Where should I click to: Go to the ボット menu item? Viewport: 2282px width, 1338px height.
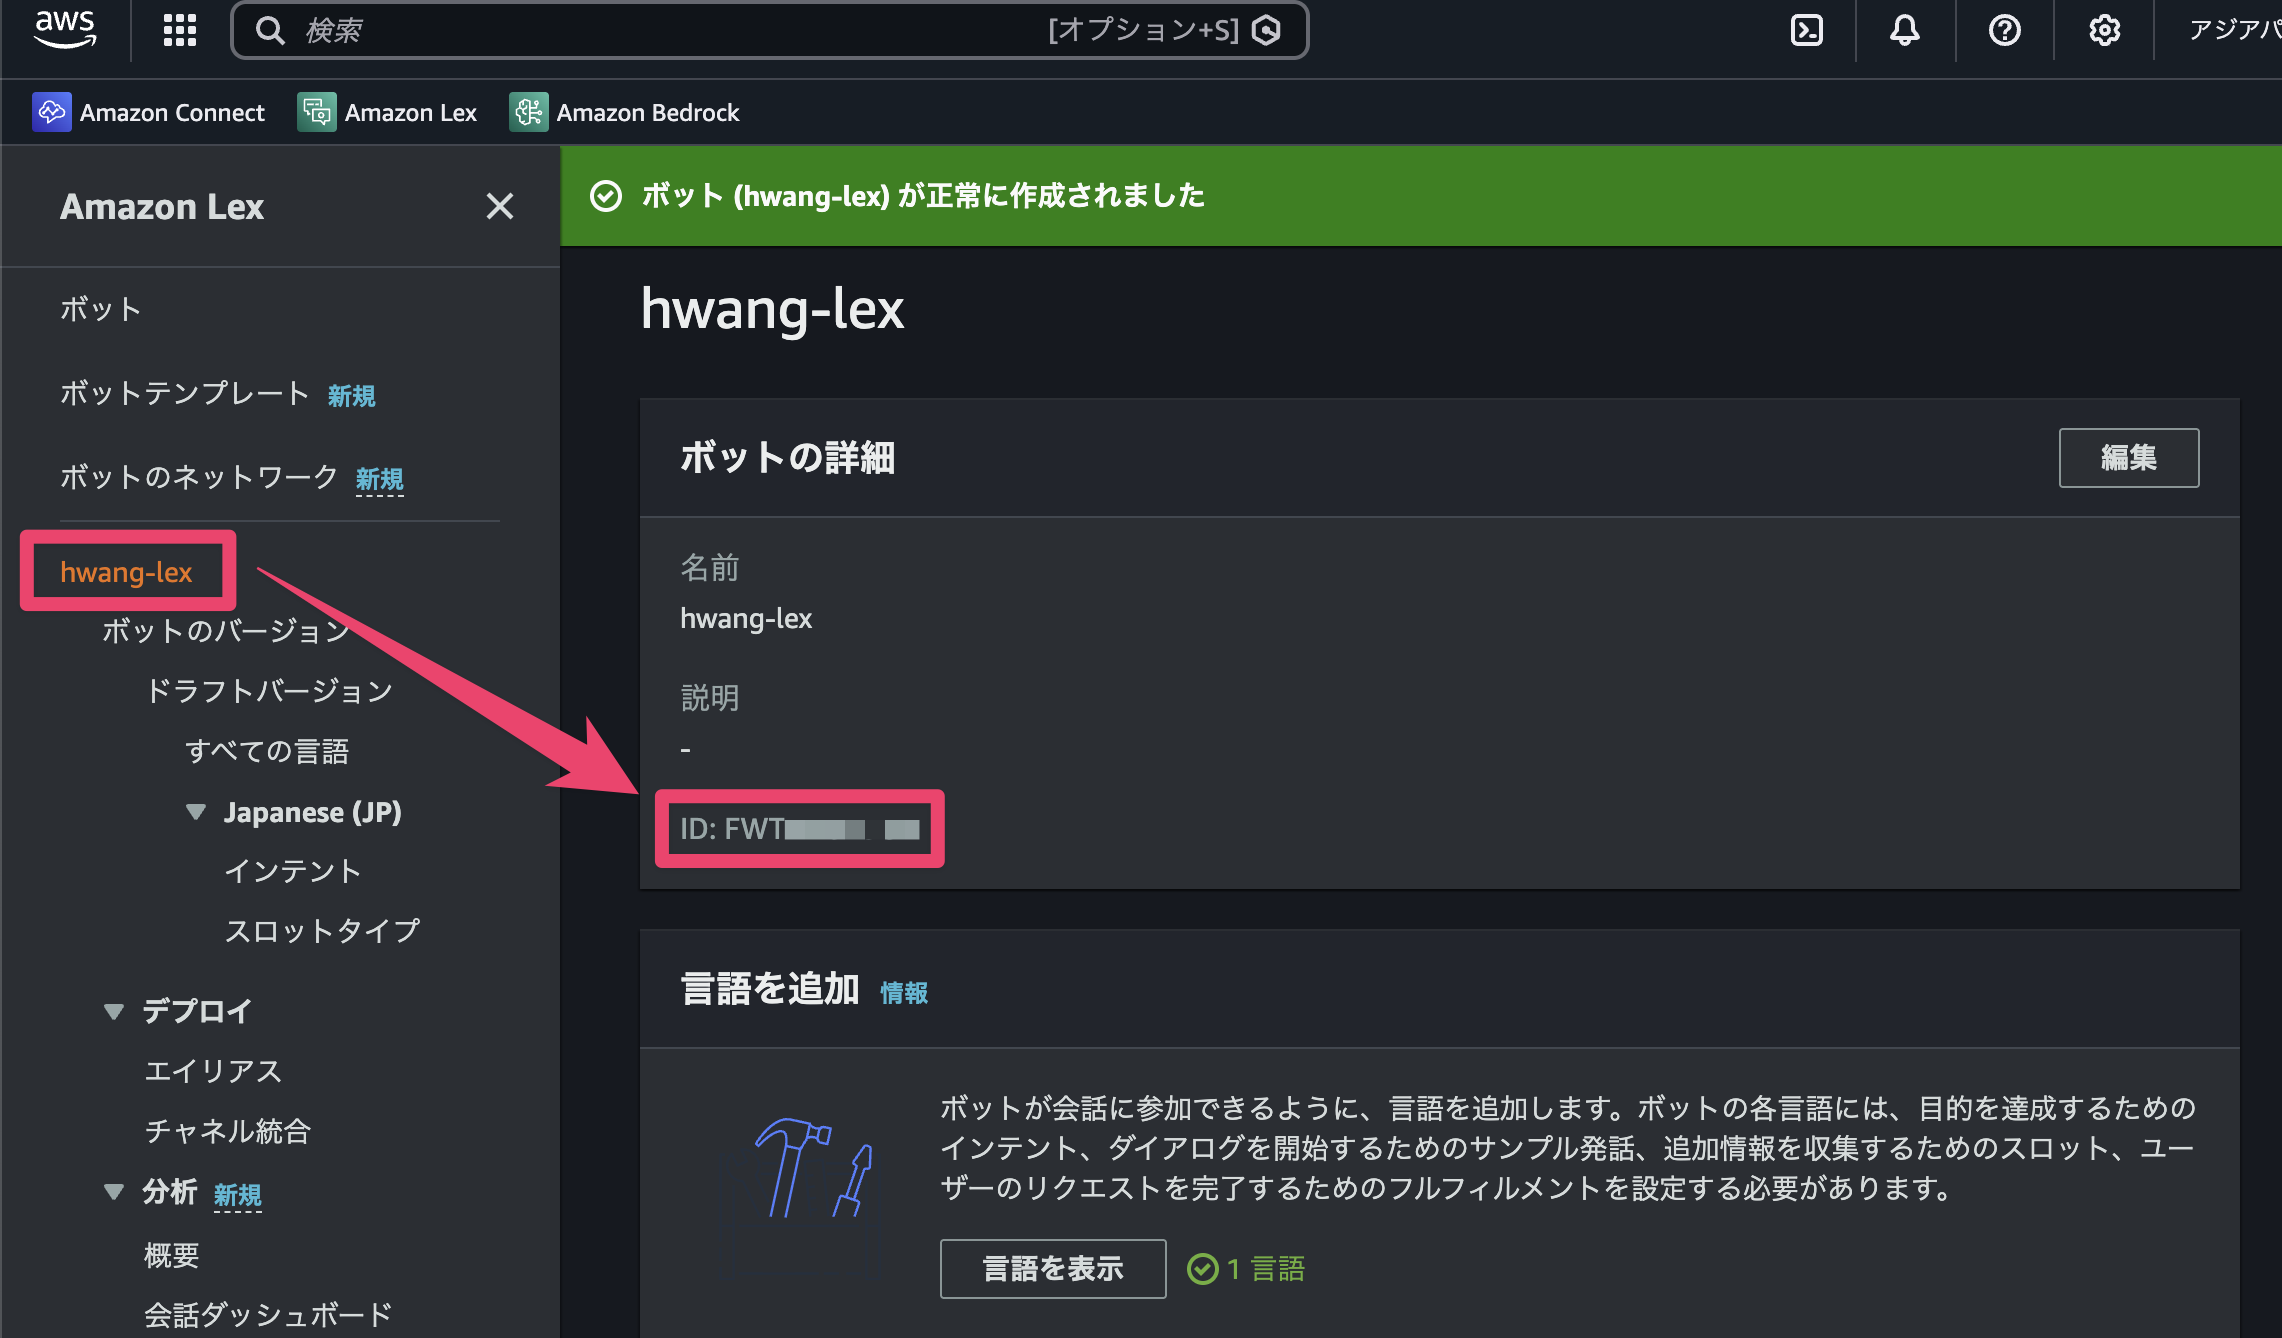(x=100, y=309)
